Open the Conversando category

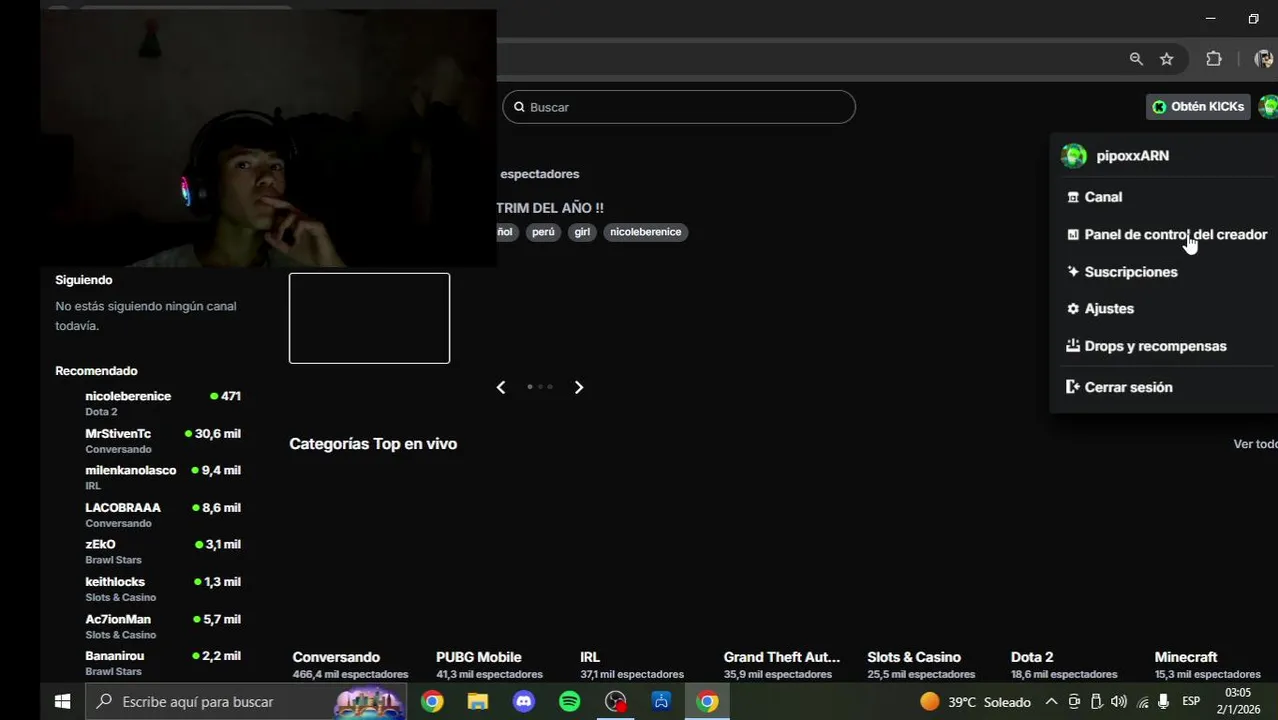[x=336, y=657]
